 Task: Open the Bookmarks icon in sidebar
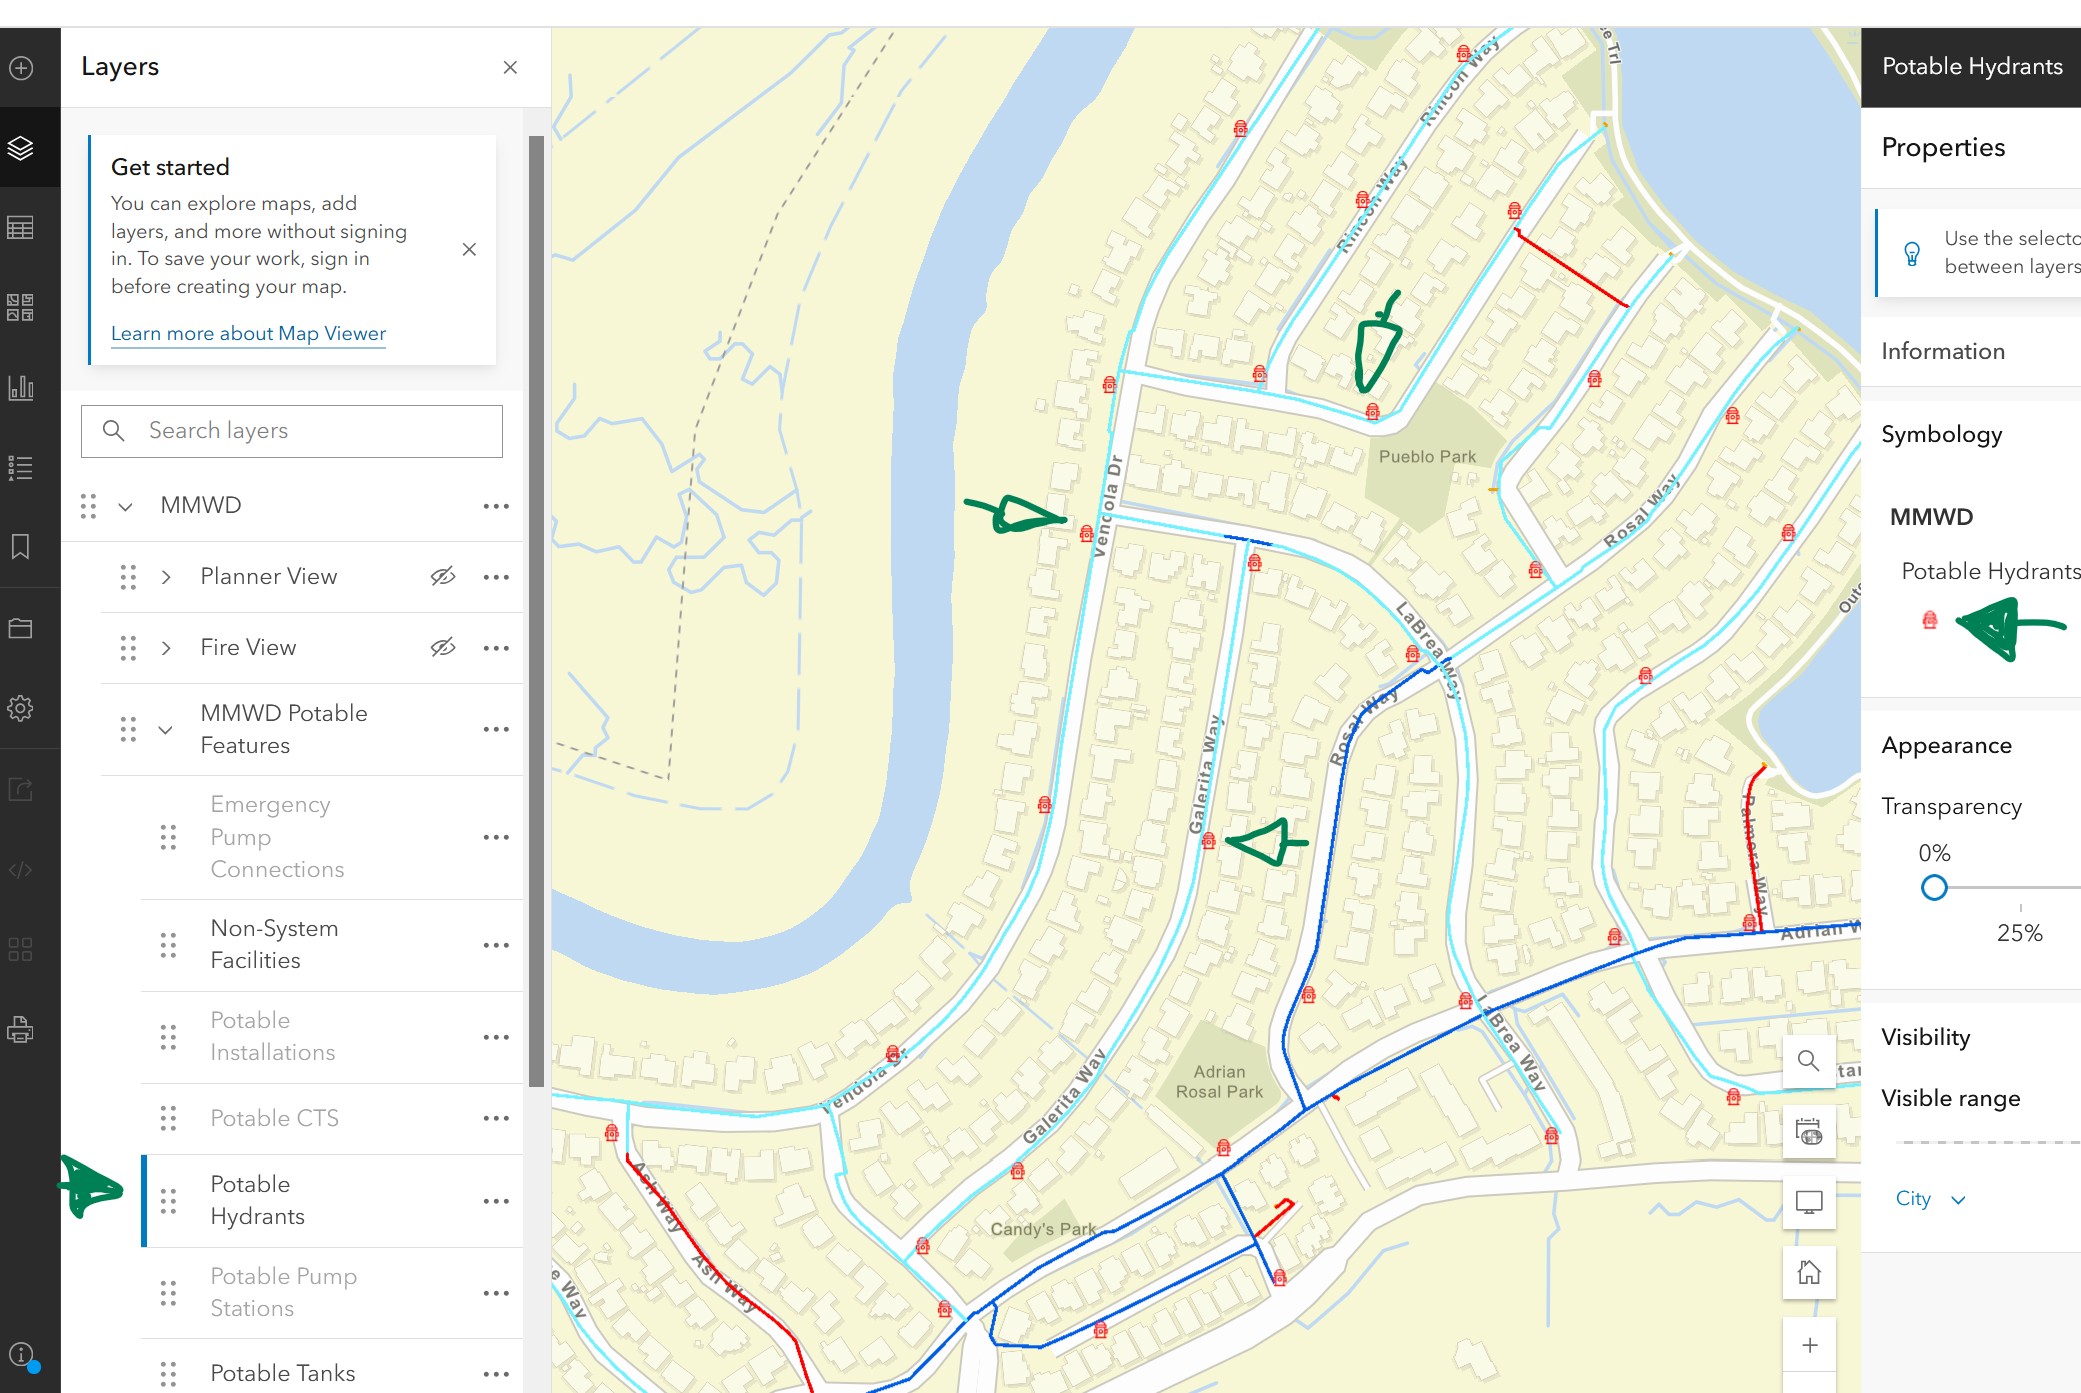[x=21, y=547]
